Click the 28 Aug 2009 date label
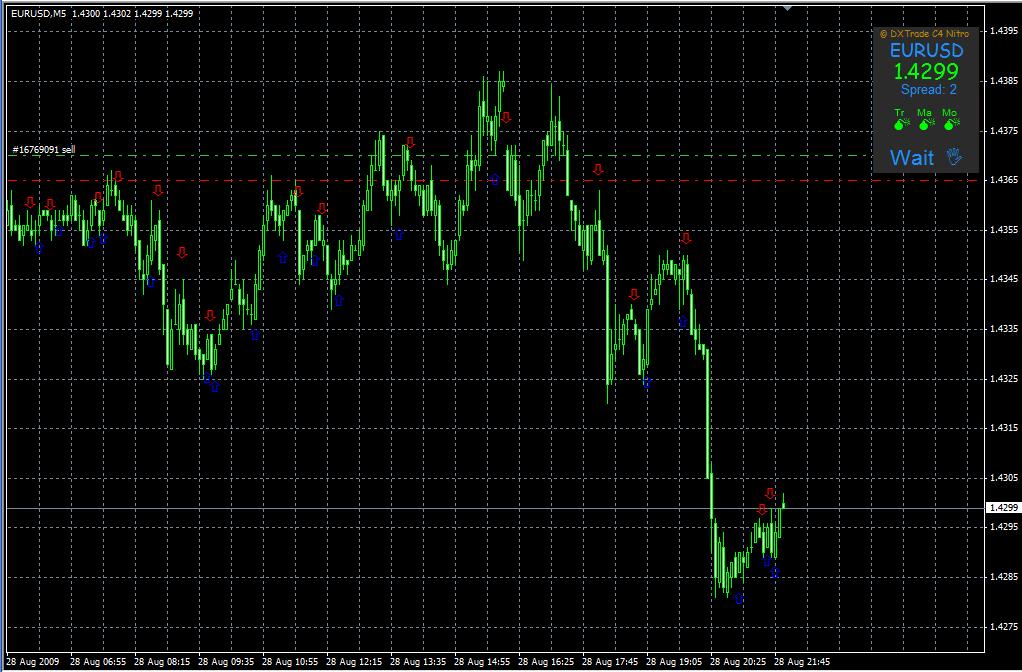Image resolution: width=1022 pixels, height=672 pixels. pyautogui.click(x=32, y=662)
